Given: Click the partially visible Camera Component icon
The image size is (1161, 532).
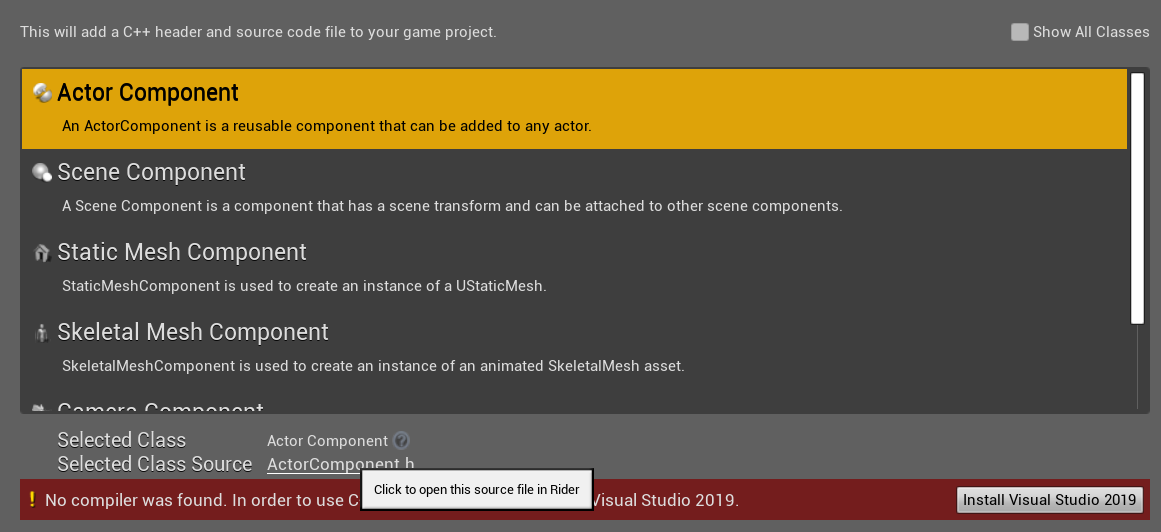Looking at the screenshot, I should [x=40, y=408].
